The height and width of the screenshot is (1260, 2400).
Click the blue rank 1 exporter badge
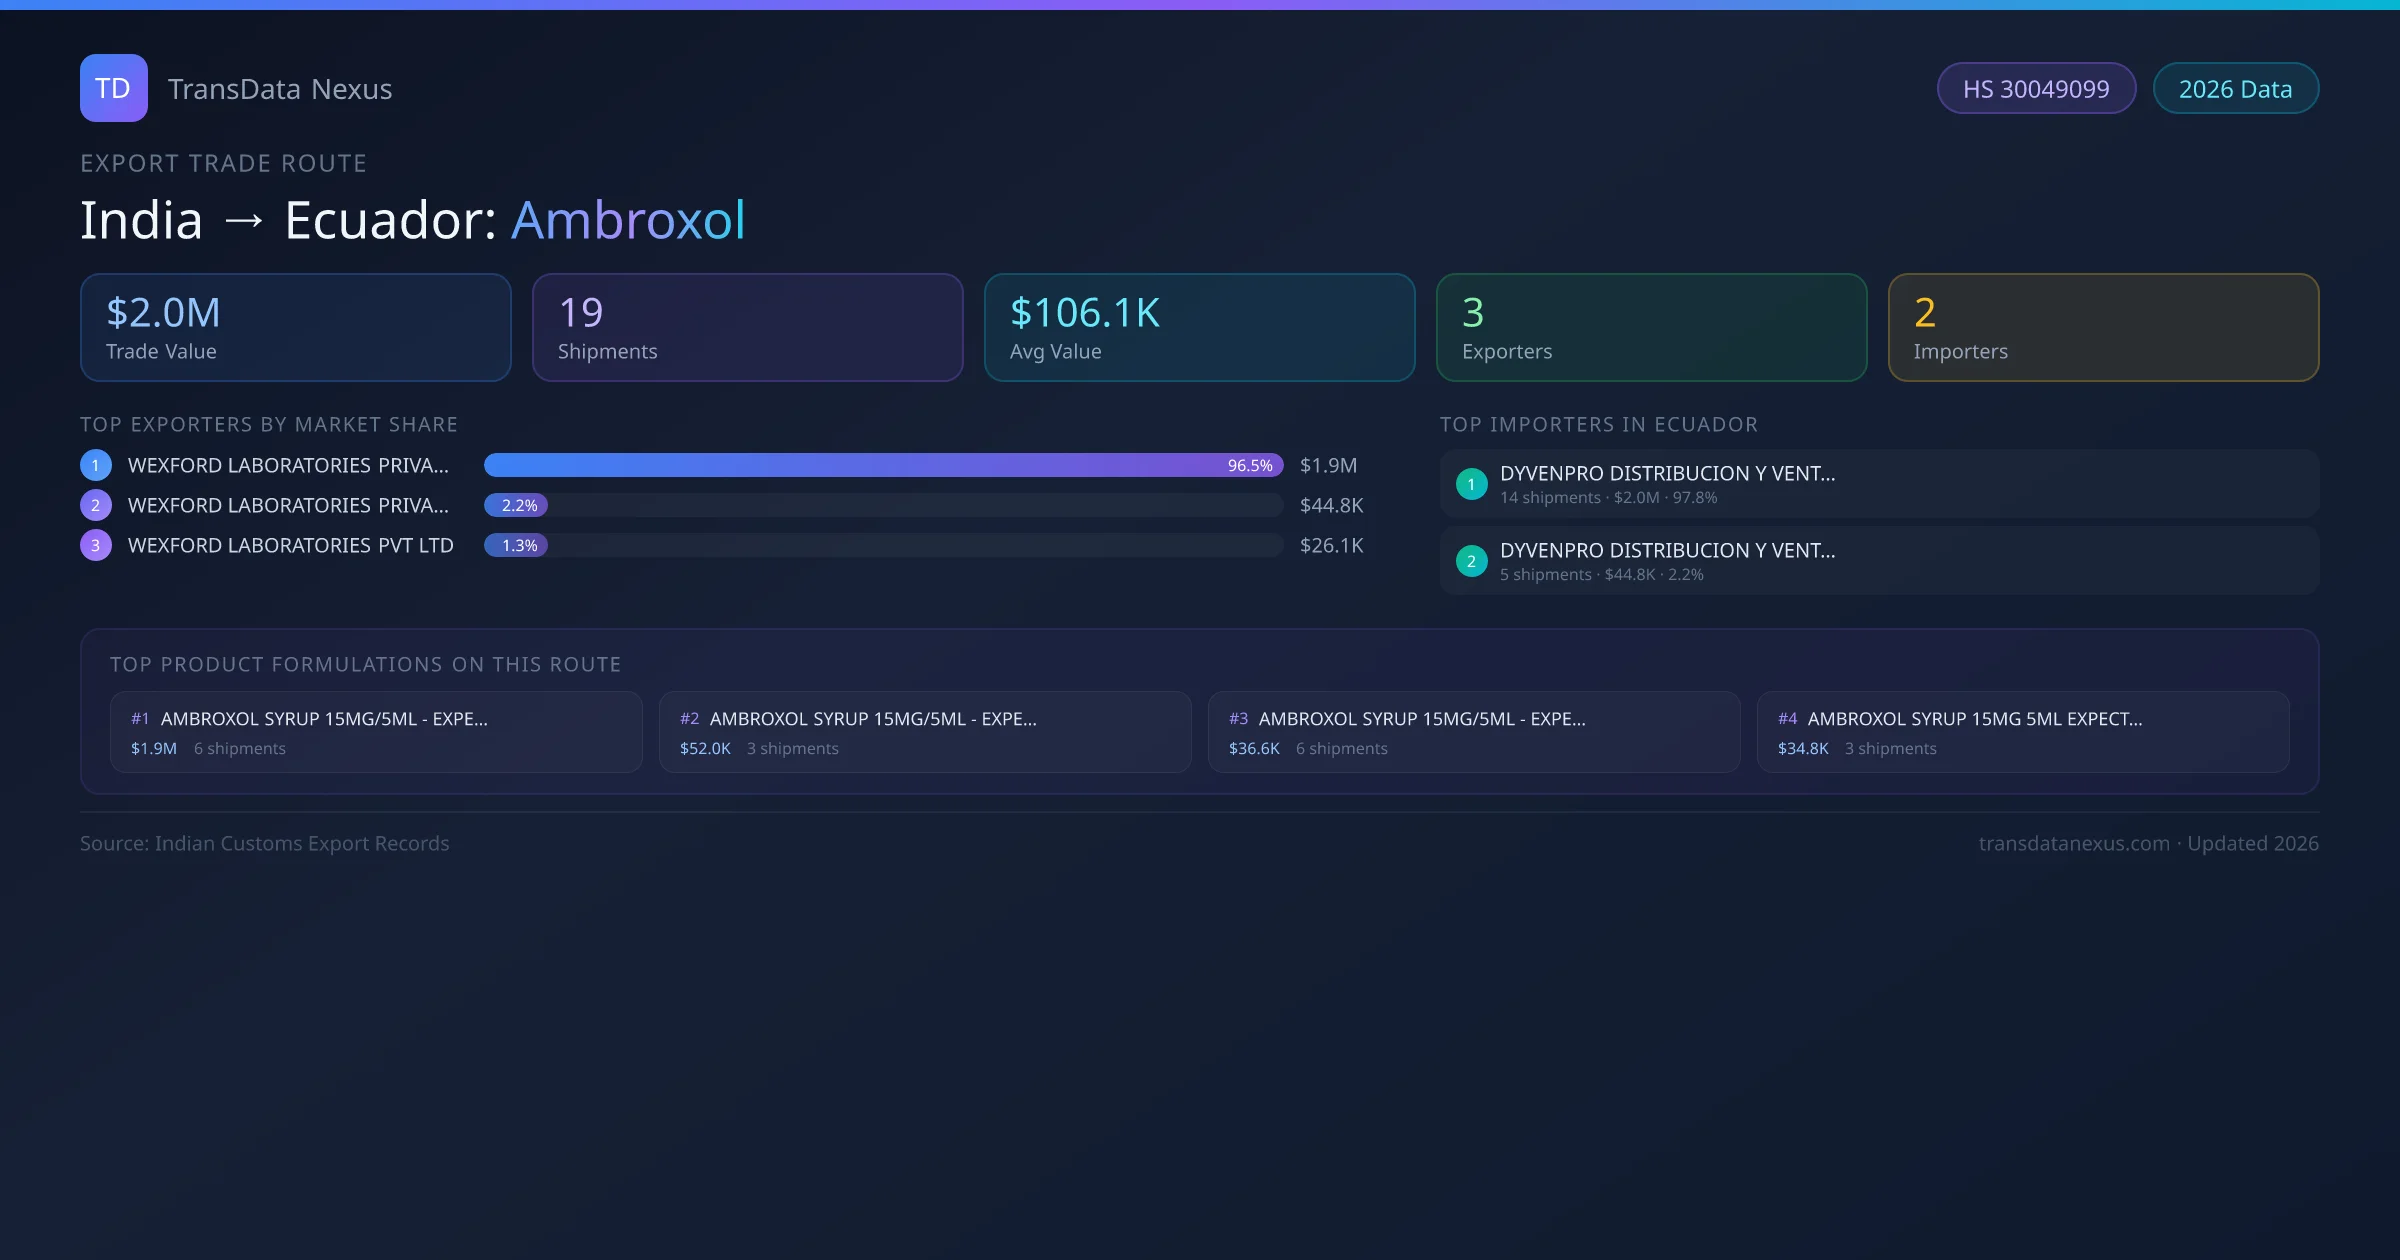96,465
